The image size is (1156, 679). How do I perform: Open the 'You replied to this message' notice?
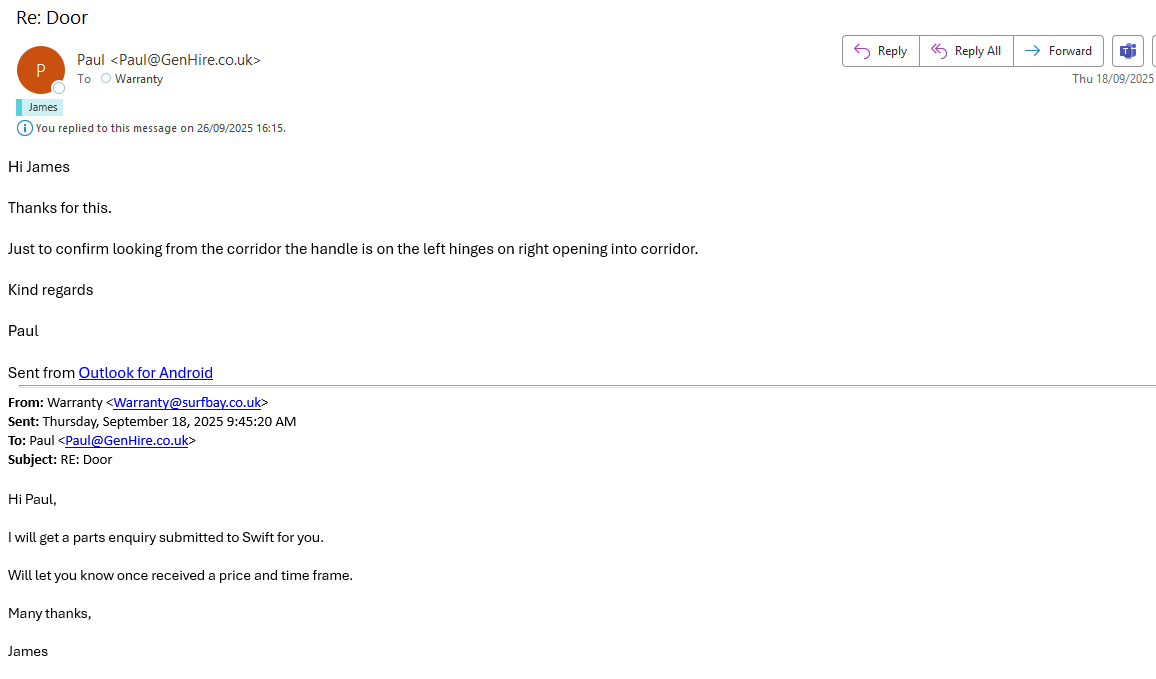[160, 128]
